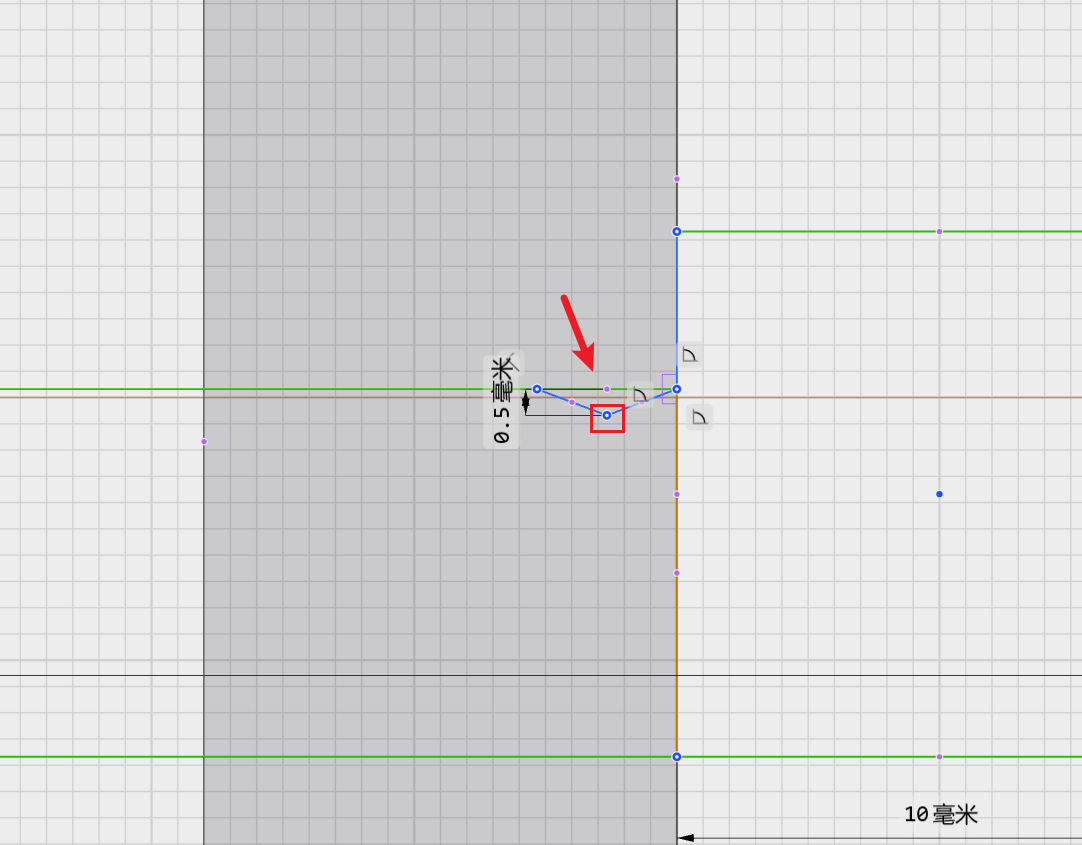Select the purple point above the blue vertical line
1082x845 pixels.
click(677, 179)
